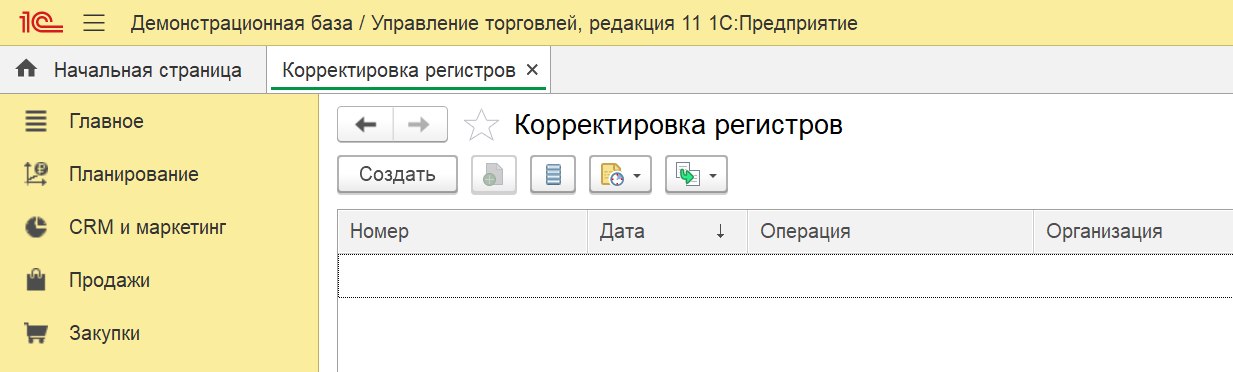Click the register movements list icon
This screenshot has width=1233, height=372.
point(552,175)
